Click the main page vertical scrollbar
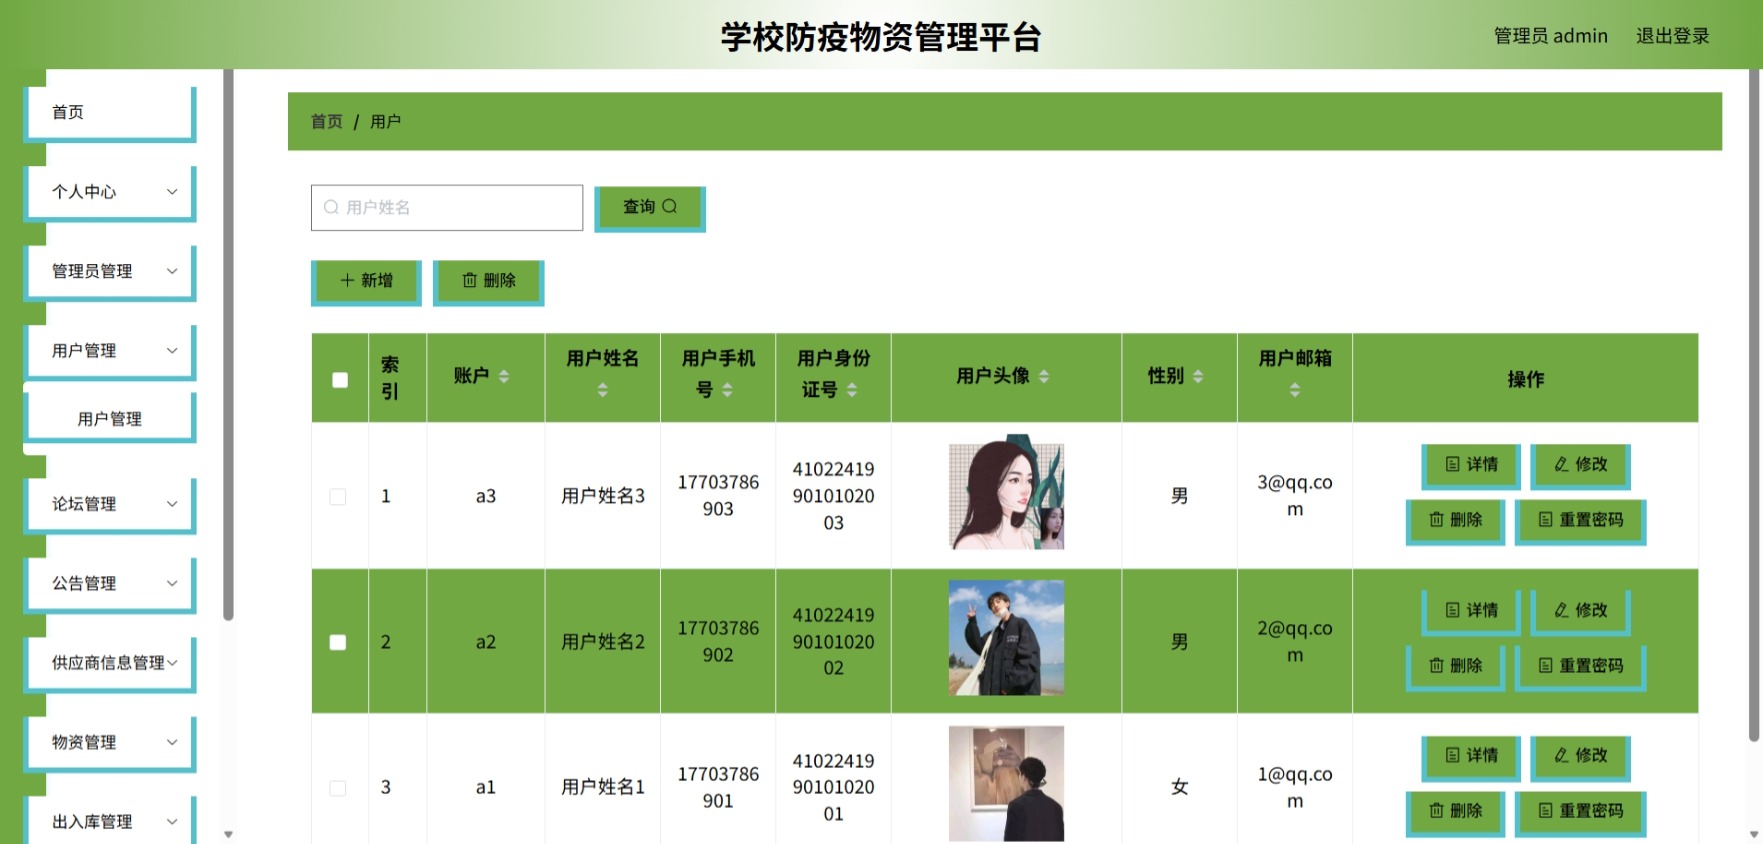The width and height of the screenshot is (1763, 844). pyautogui.click(x=1754, y=405)
